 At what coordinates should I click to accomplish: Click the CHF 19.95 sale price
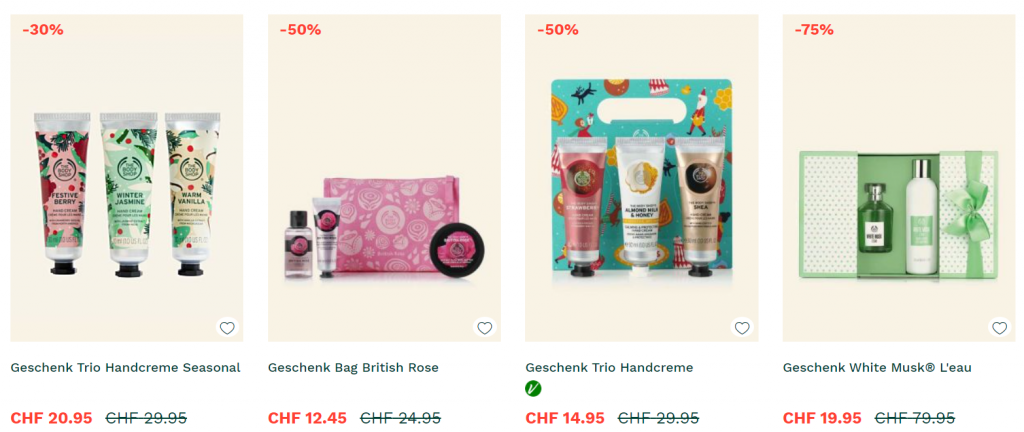point(822,418)
